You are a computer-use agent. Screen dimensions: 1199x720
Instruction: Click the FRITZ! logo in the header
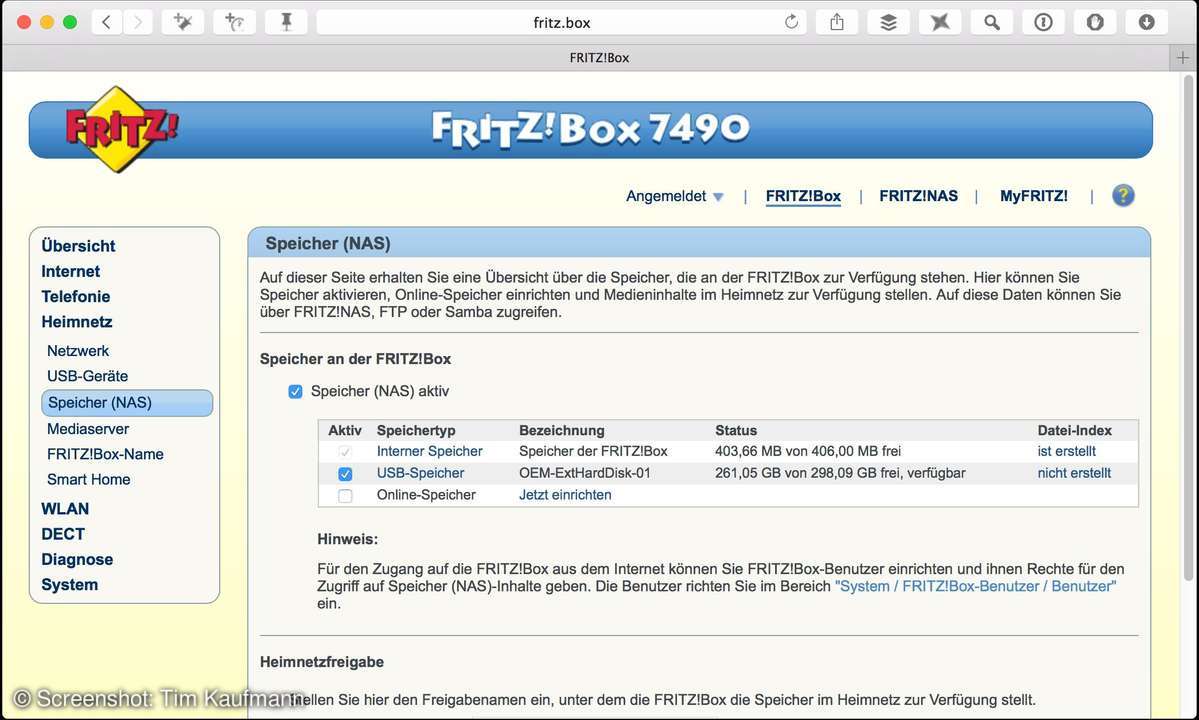coord(121,128)
